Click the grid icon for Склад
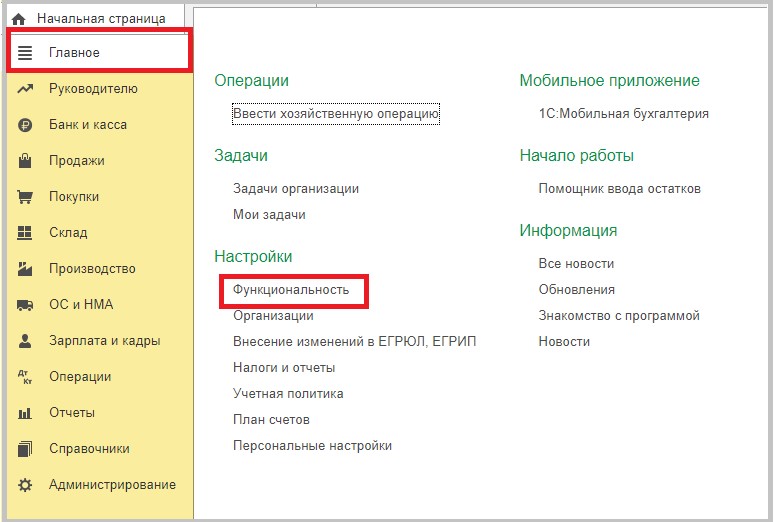Image resolution: width=775 pixels, height=522 pixels. pyautogui.click(x=25, y=233)
